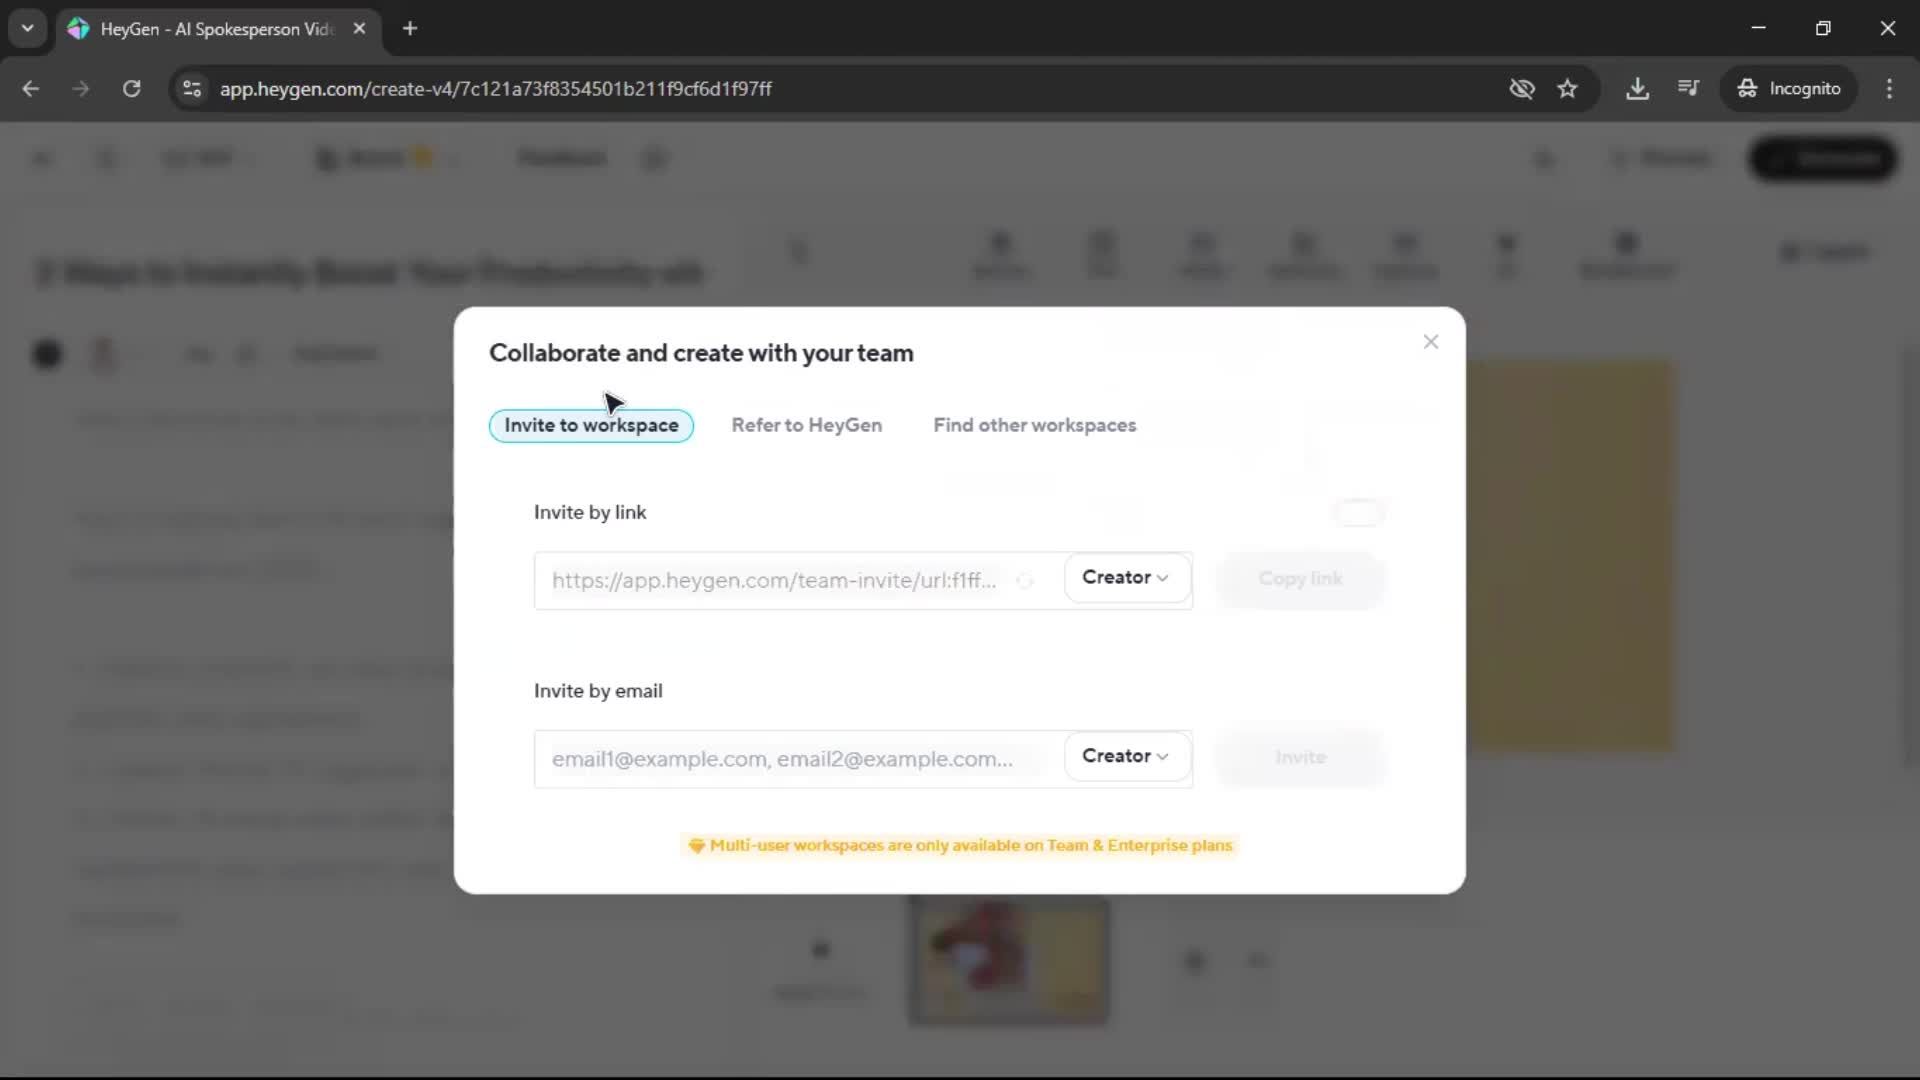1920x1080 pixels.
Task: Open Creator role dropdown for email invite
Action: point(1125,757)
